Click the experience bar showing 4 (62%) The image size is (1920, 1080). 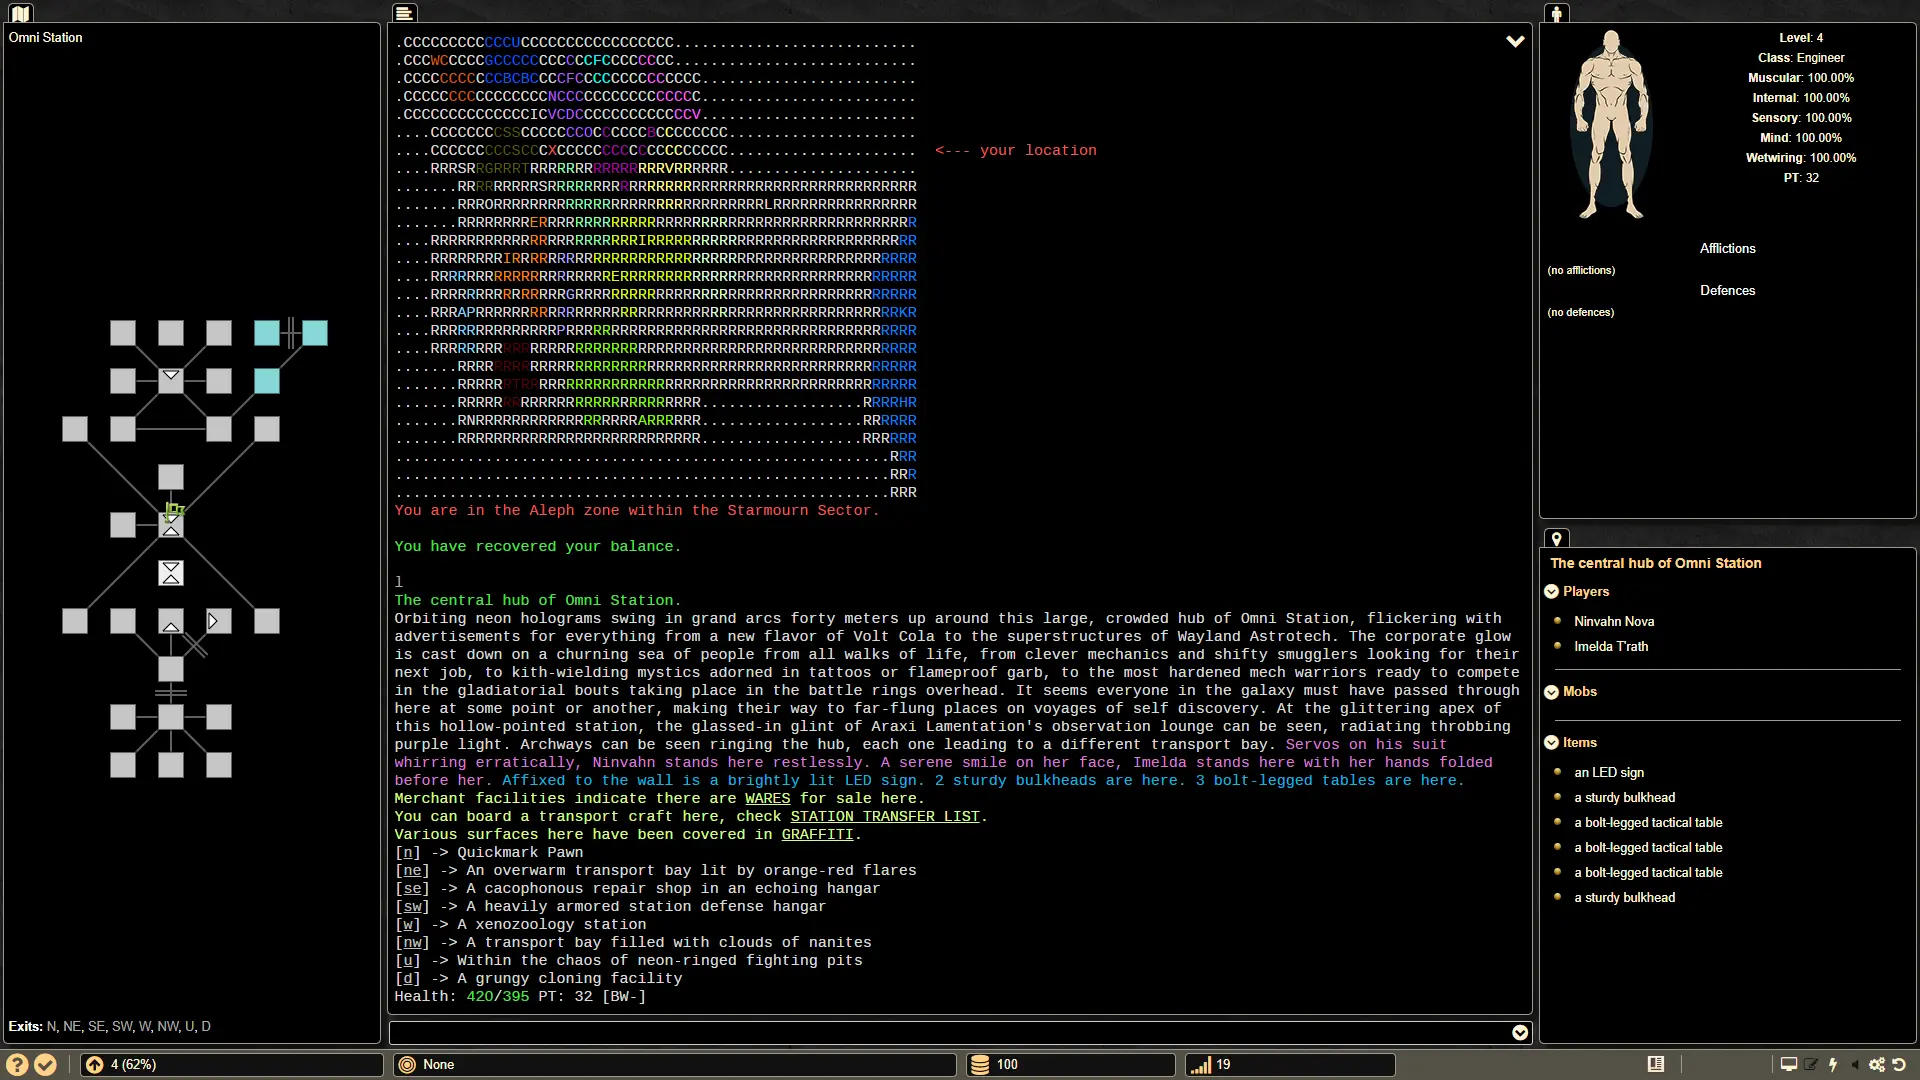232,1065
